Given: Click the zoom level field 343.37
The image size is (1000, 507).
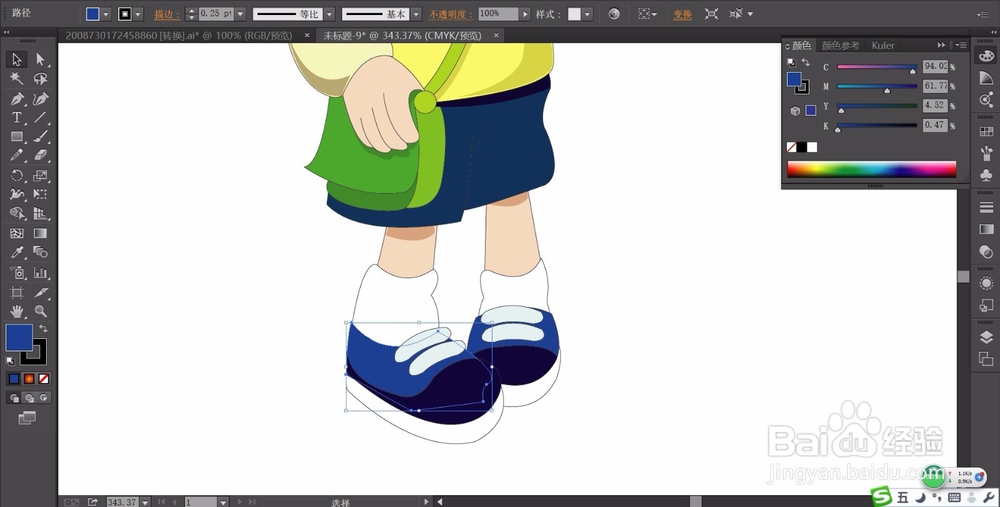Looking at the screenshot, I should coord(122,502).
